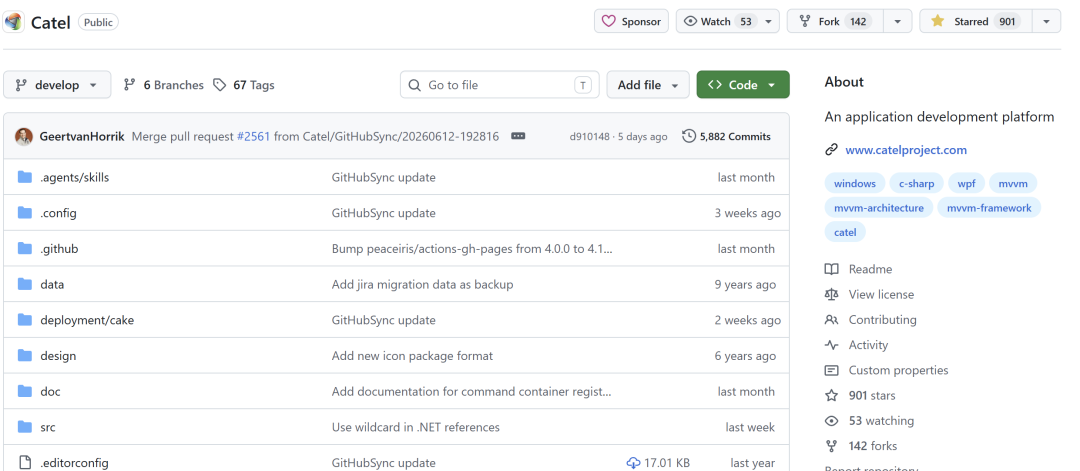Select the mvvm-framework topic tag
This screenshot has width=1080, height=471.
click(989, 207)
